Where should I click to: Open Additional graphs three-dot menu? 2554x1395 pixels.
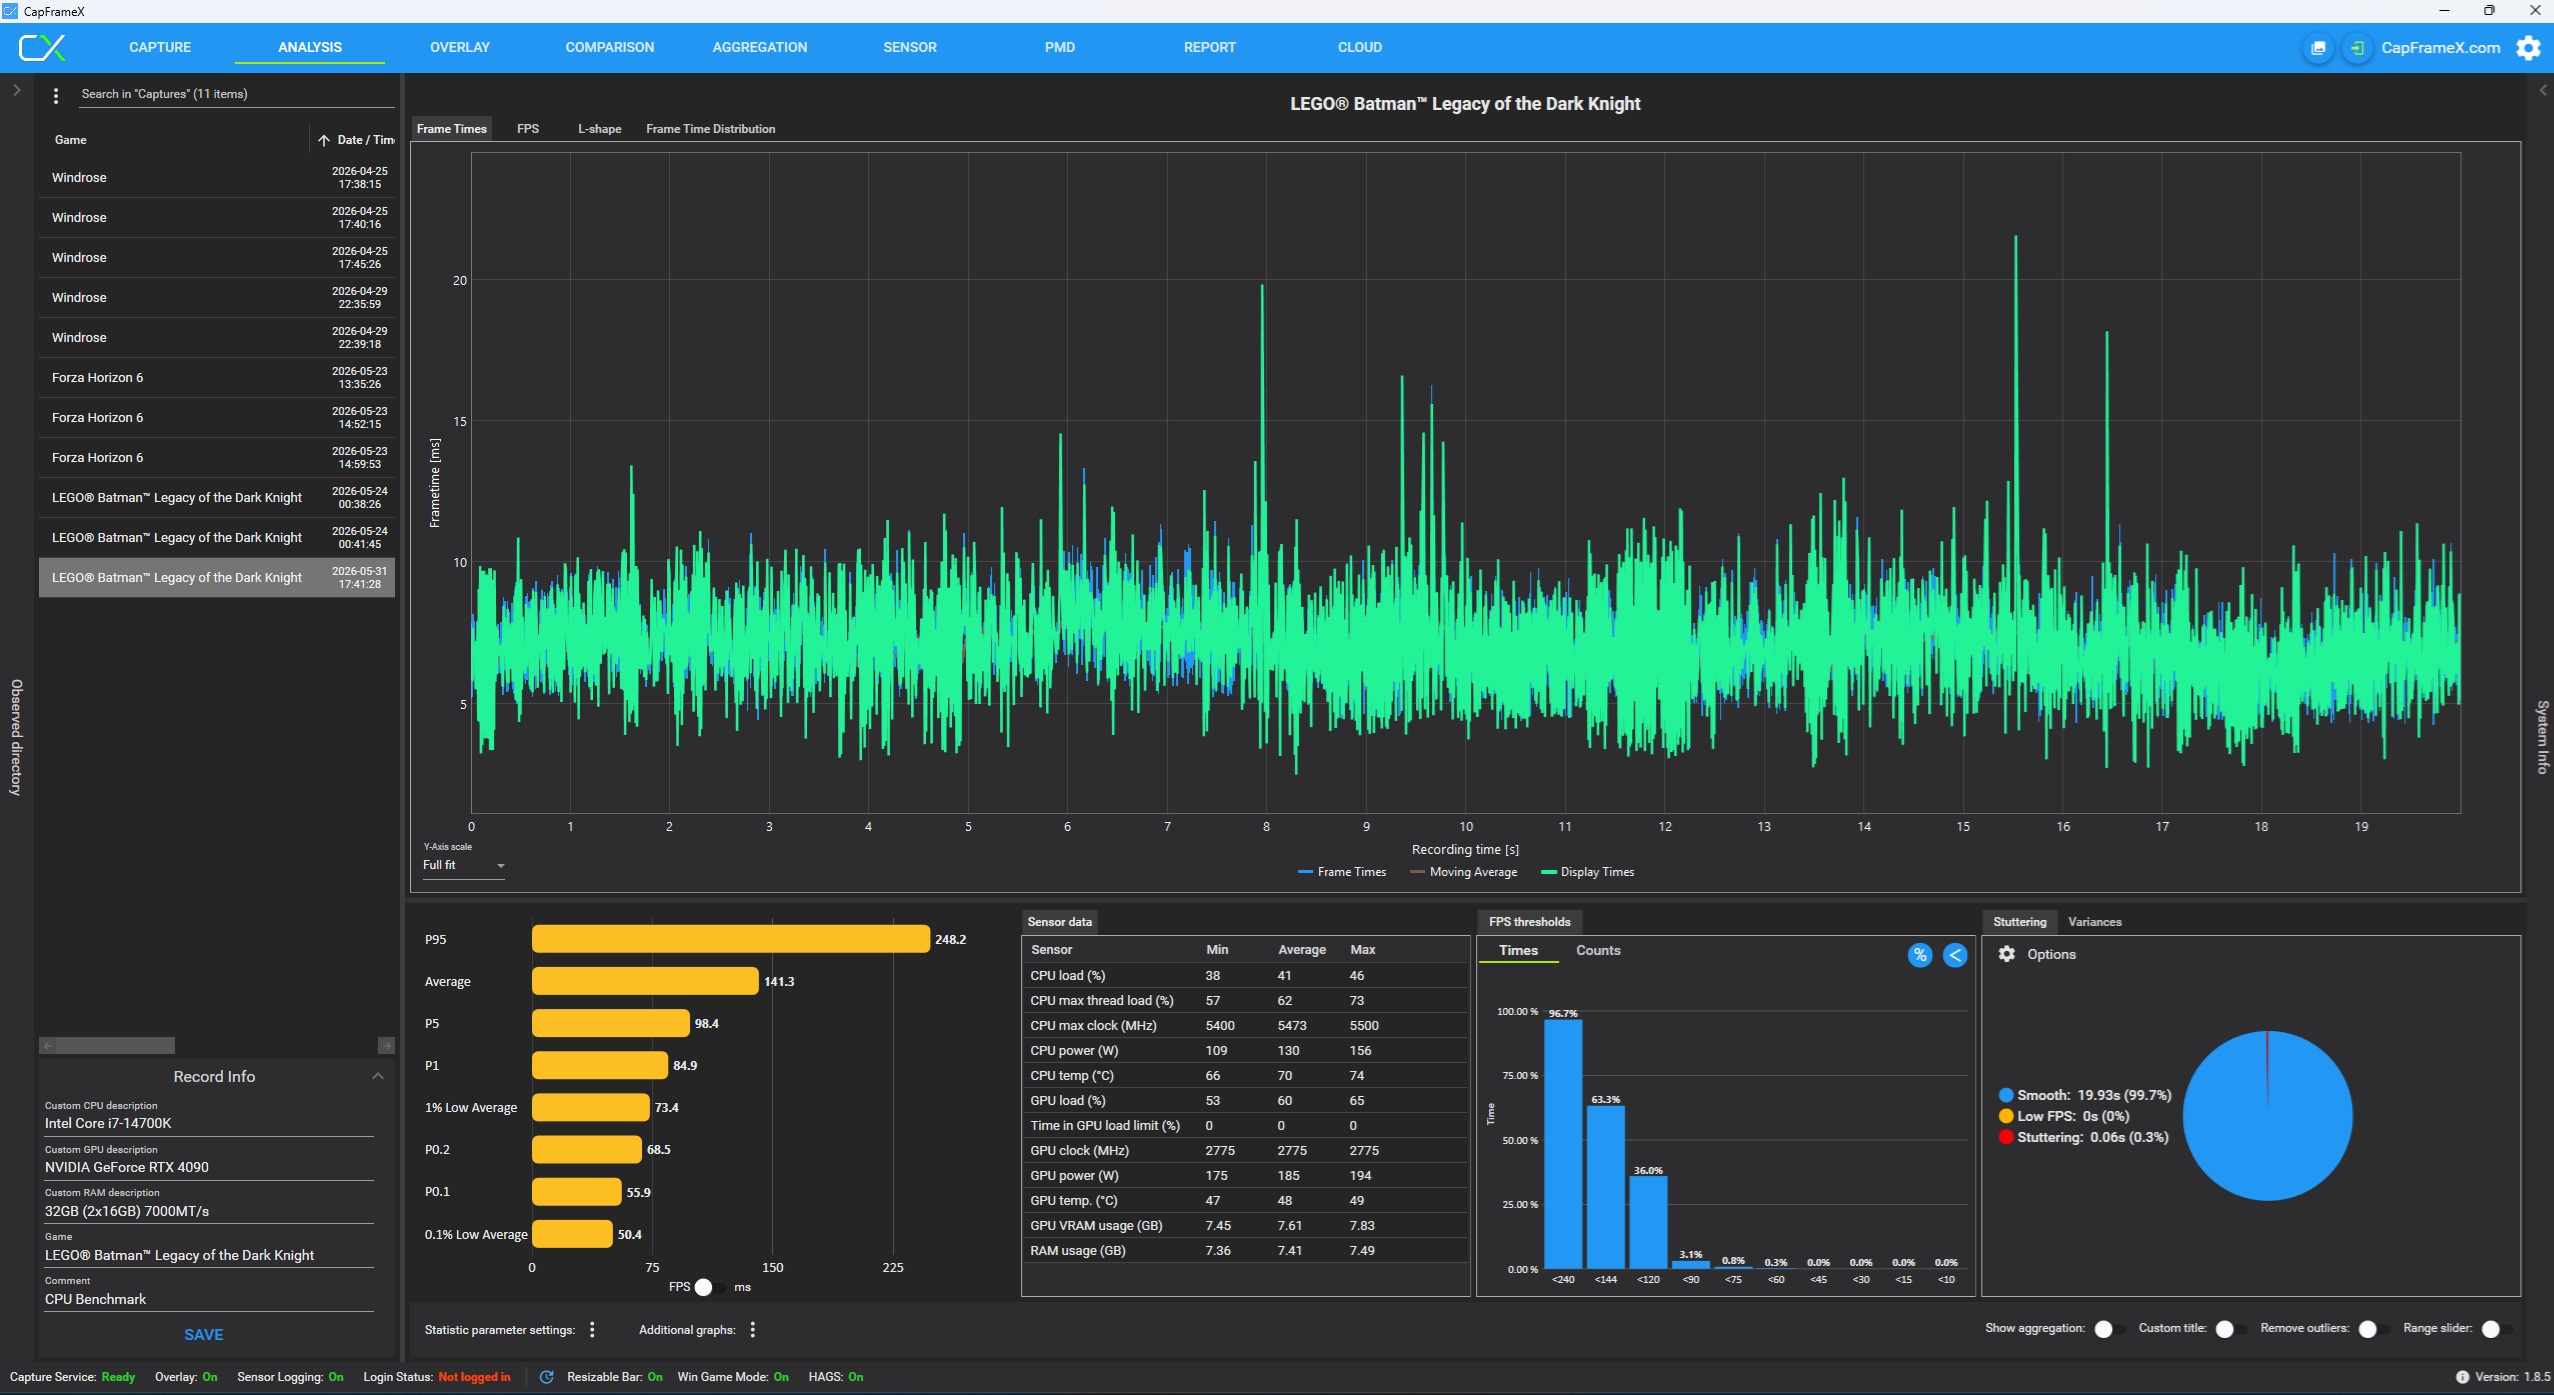pyautogui.click(x=752, y=1329)
